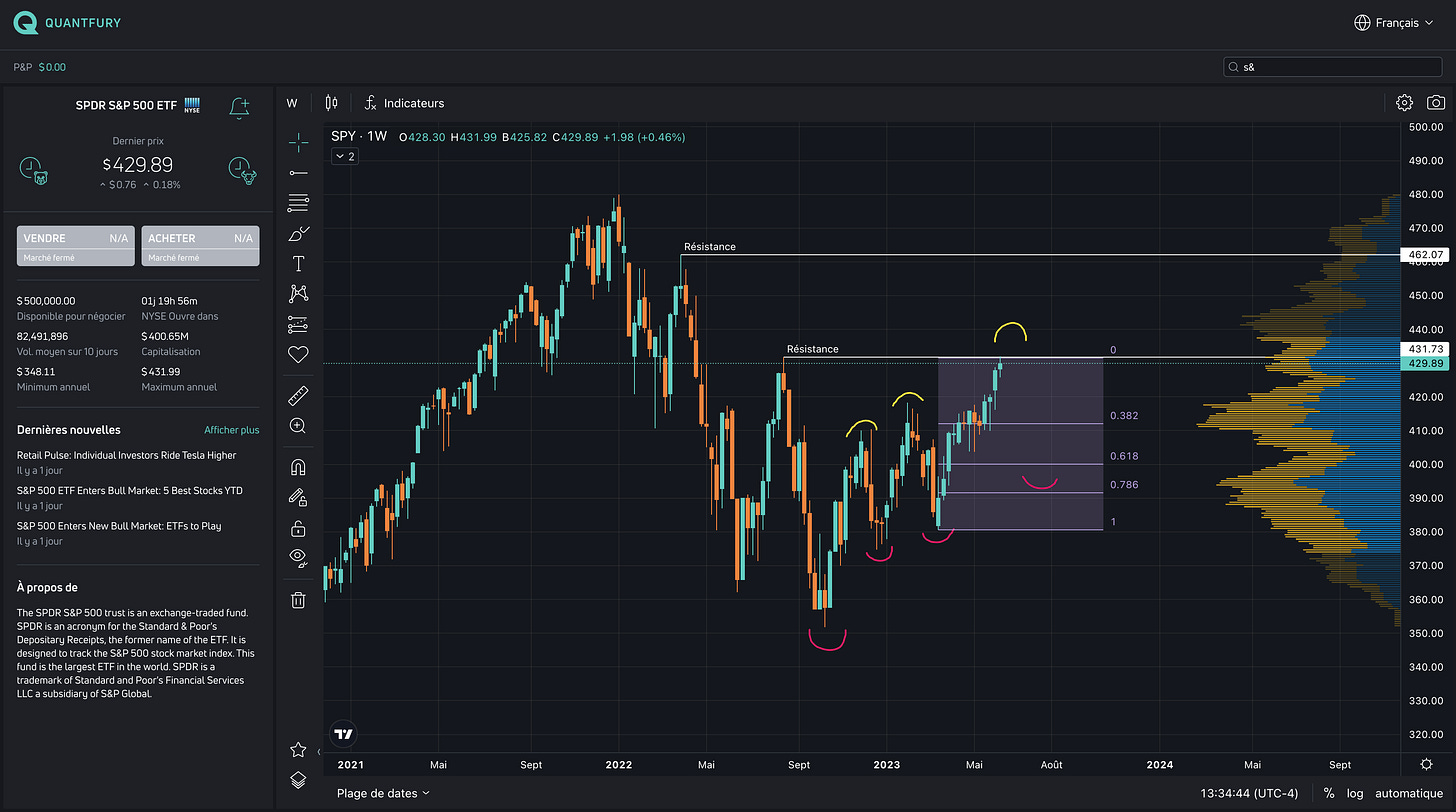
Task: Click the 0.382 Fibonacci level label
Action: (x=1124, y=415)
